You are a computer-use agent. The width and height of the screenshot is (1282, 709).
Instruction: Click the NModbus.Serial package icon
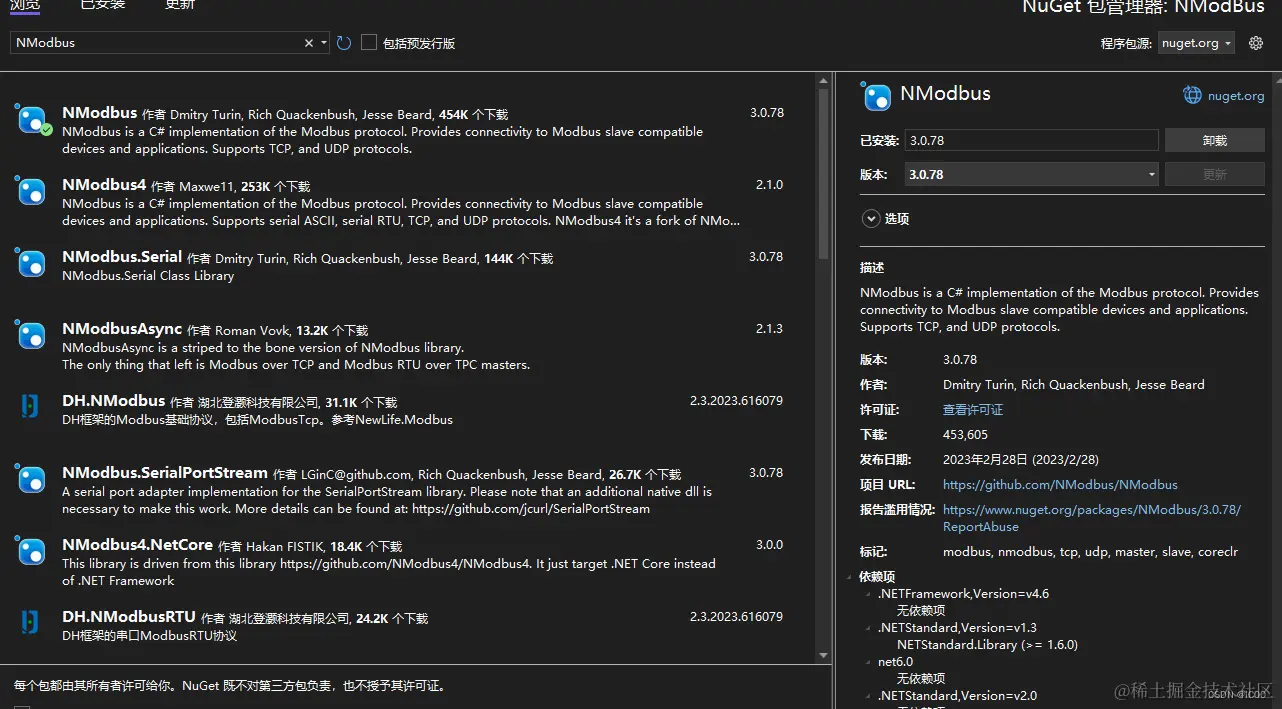point(32,263)
